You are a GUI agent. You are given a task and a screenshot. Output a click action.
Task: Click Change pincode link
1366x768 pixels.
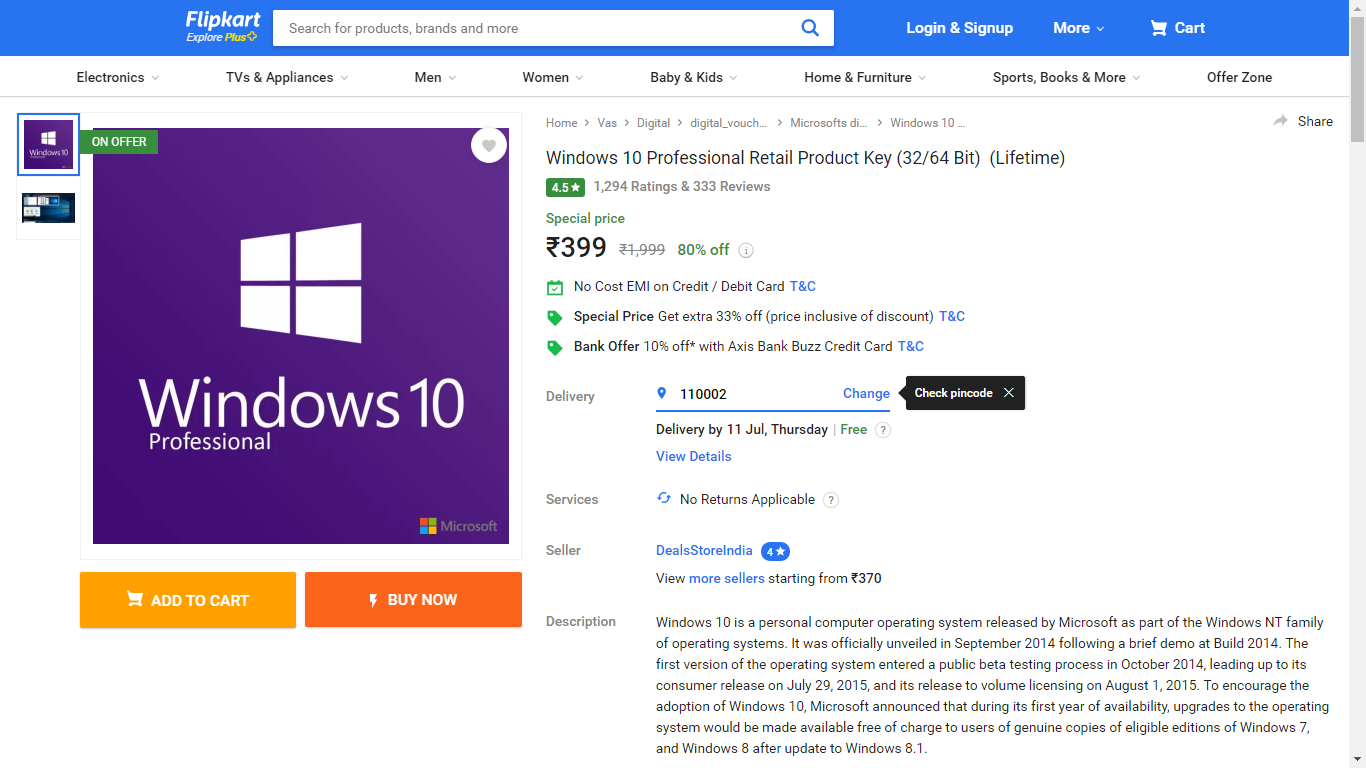click(866, 393)
